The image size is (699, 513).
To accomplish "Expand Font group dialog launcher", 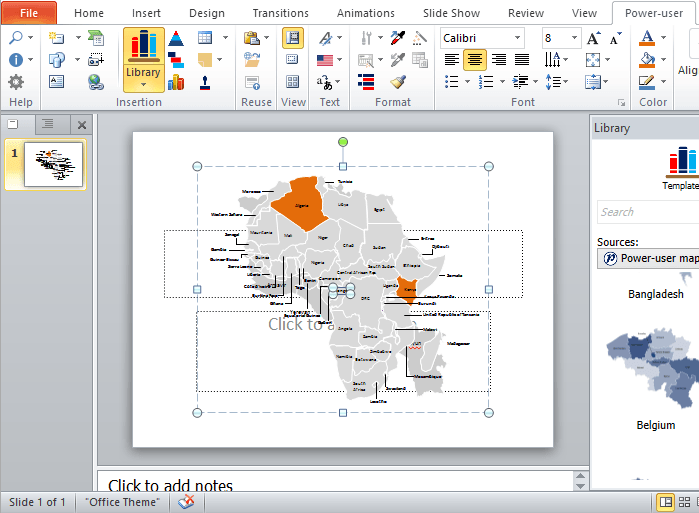I will click(x=621, y=103).
